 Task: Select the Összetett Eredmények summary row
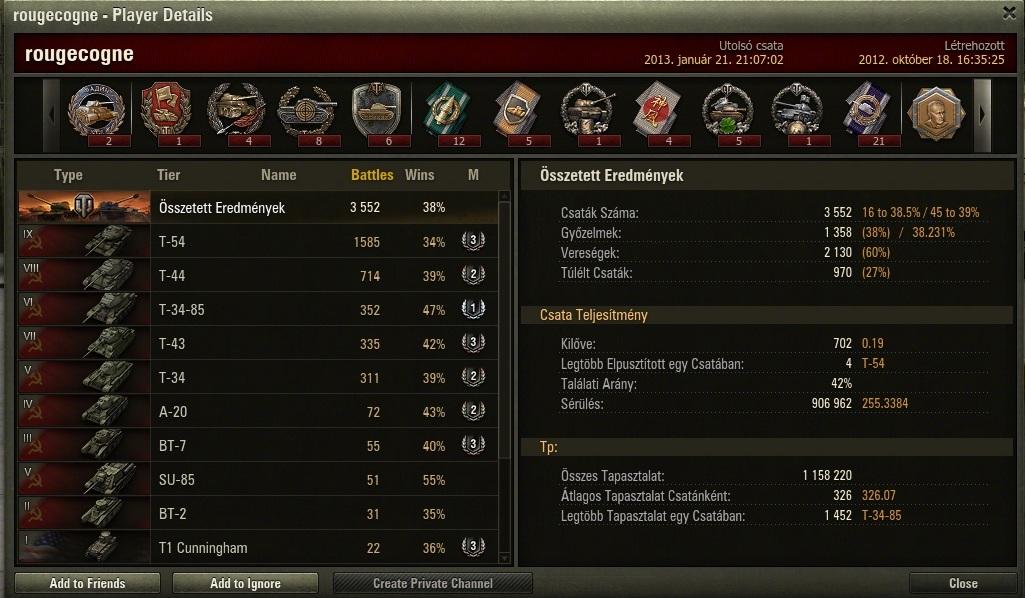258,207
